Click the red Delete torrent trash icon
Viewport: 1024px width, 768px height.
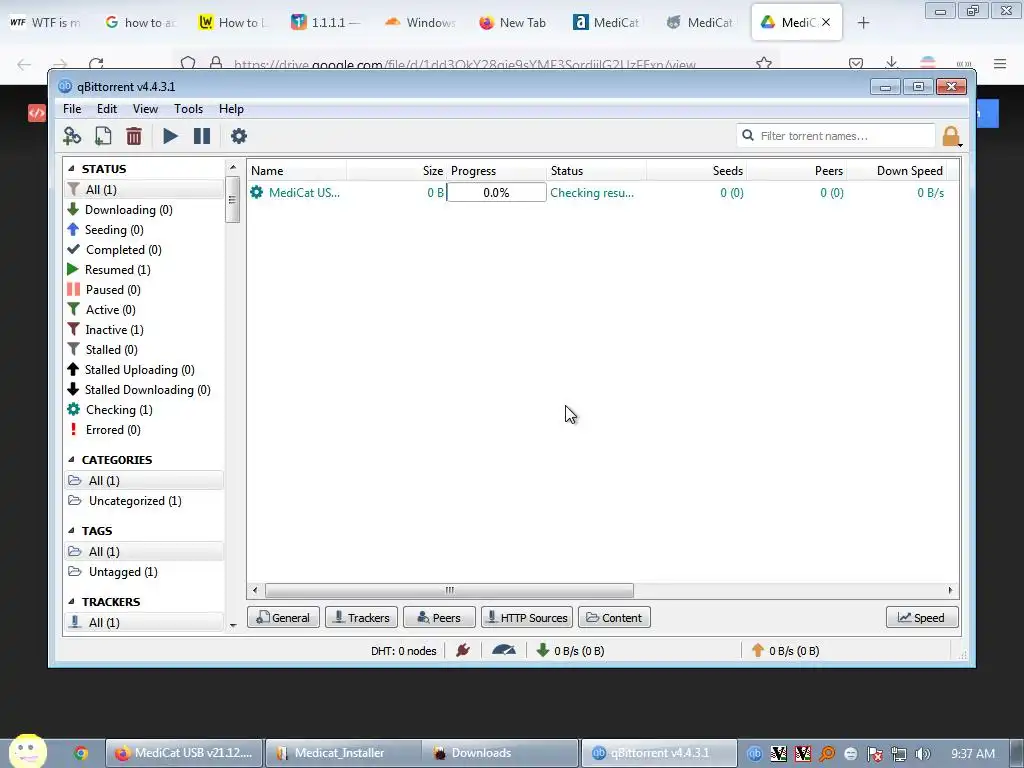point(134,136)
